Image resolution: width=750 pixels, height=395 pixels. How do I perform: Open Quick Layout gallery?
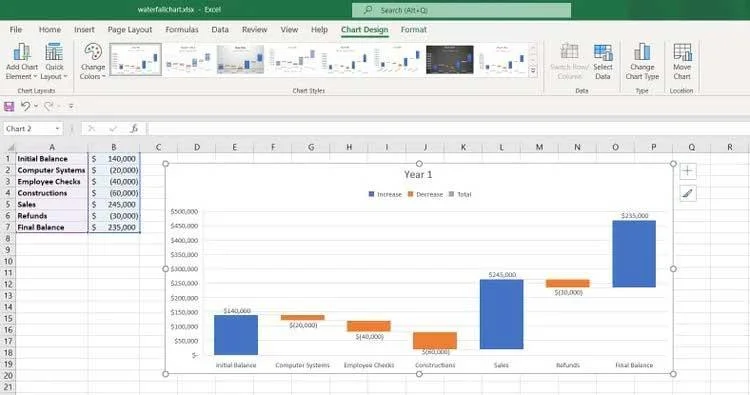(x=54, y=62)
